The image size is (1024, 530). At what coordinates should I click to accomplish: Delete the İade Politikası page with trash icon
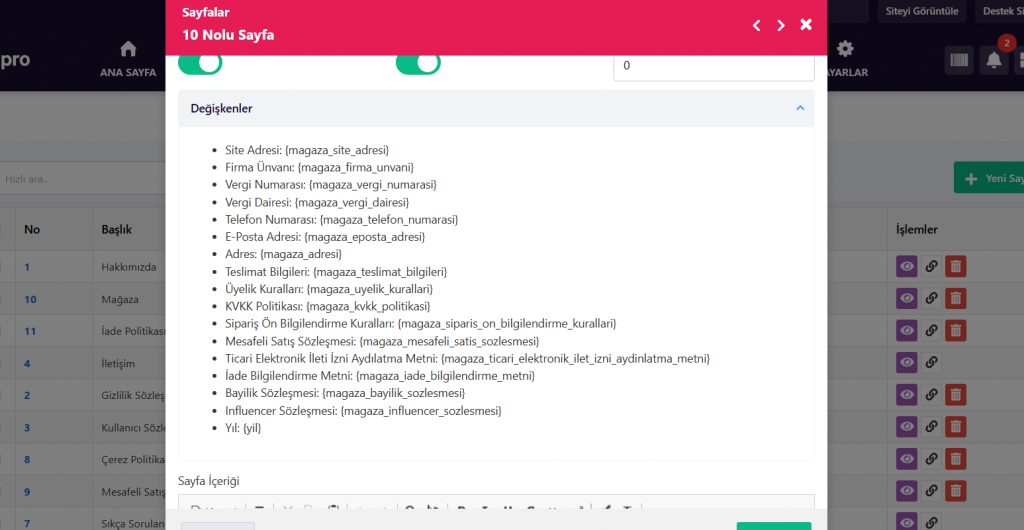(956, 330)
